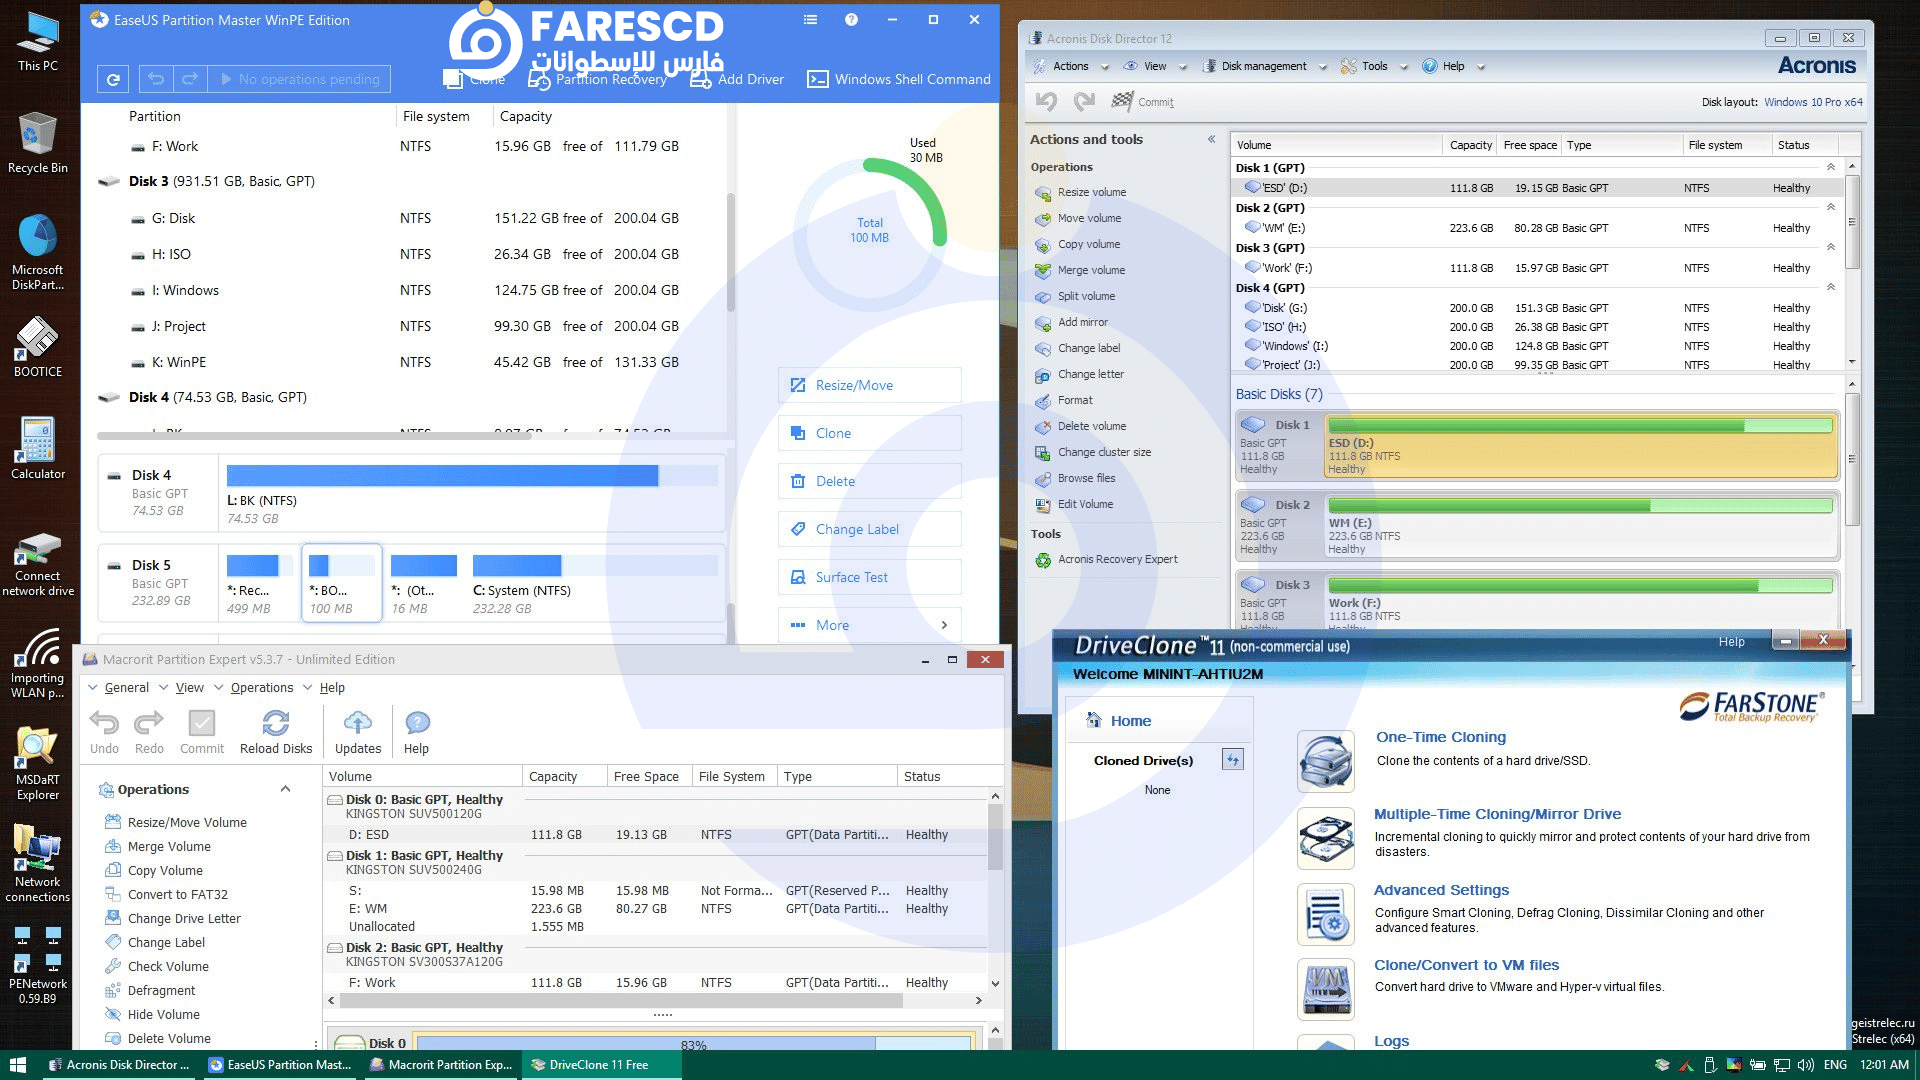The width and height of the screenshot is (1920, 1080).
Task: Select K: WinPE row in EaseUS
Action: tap(406, 362)
